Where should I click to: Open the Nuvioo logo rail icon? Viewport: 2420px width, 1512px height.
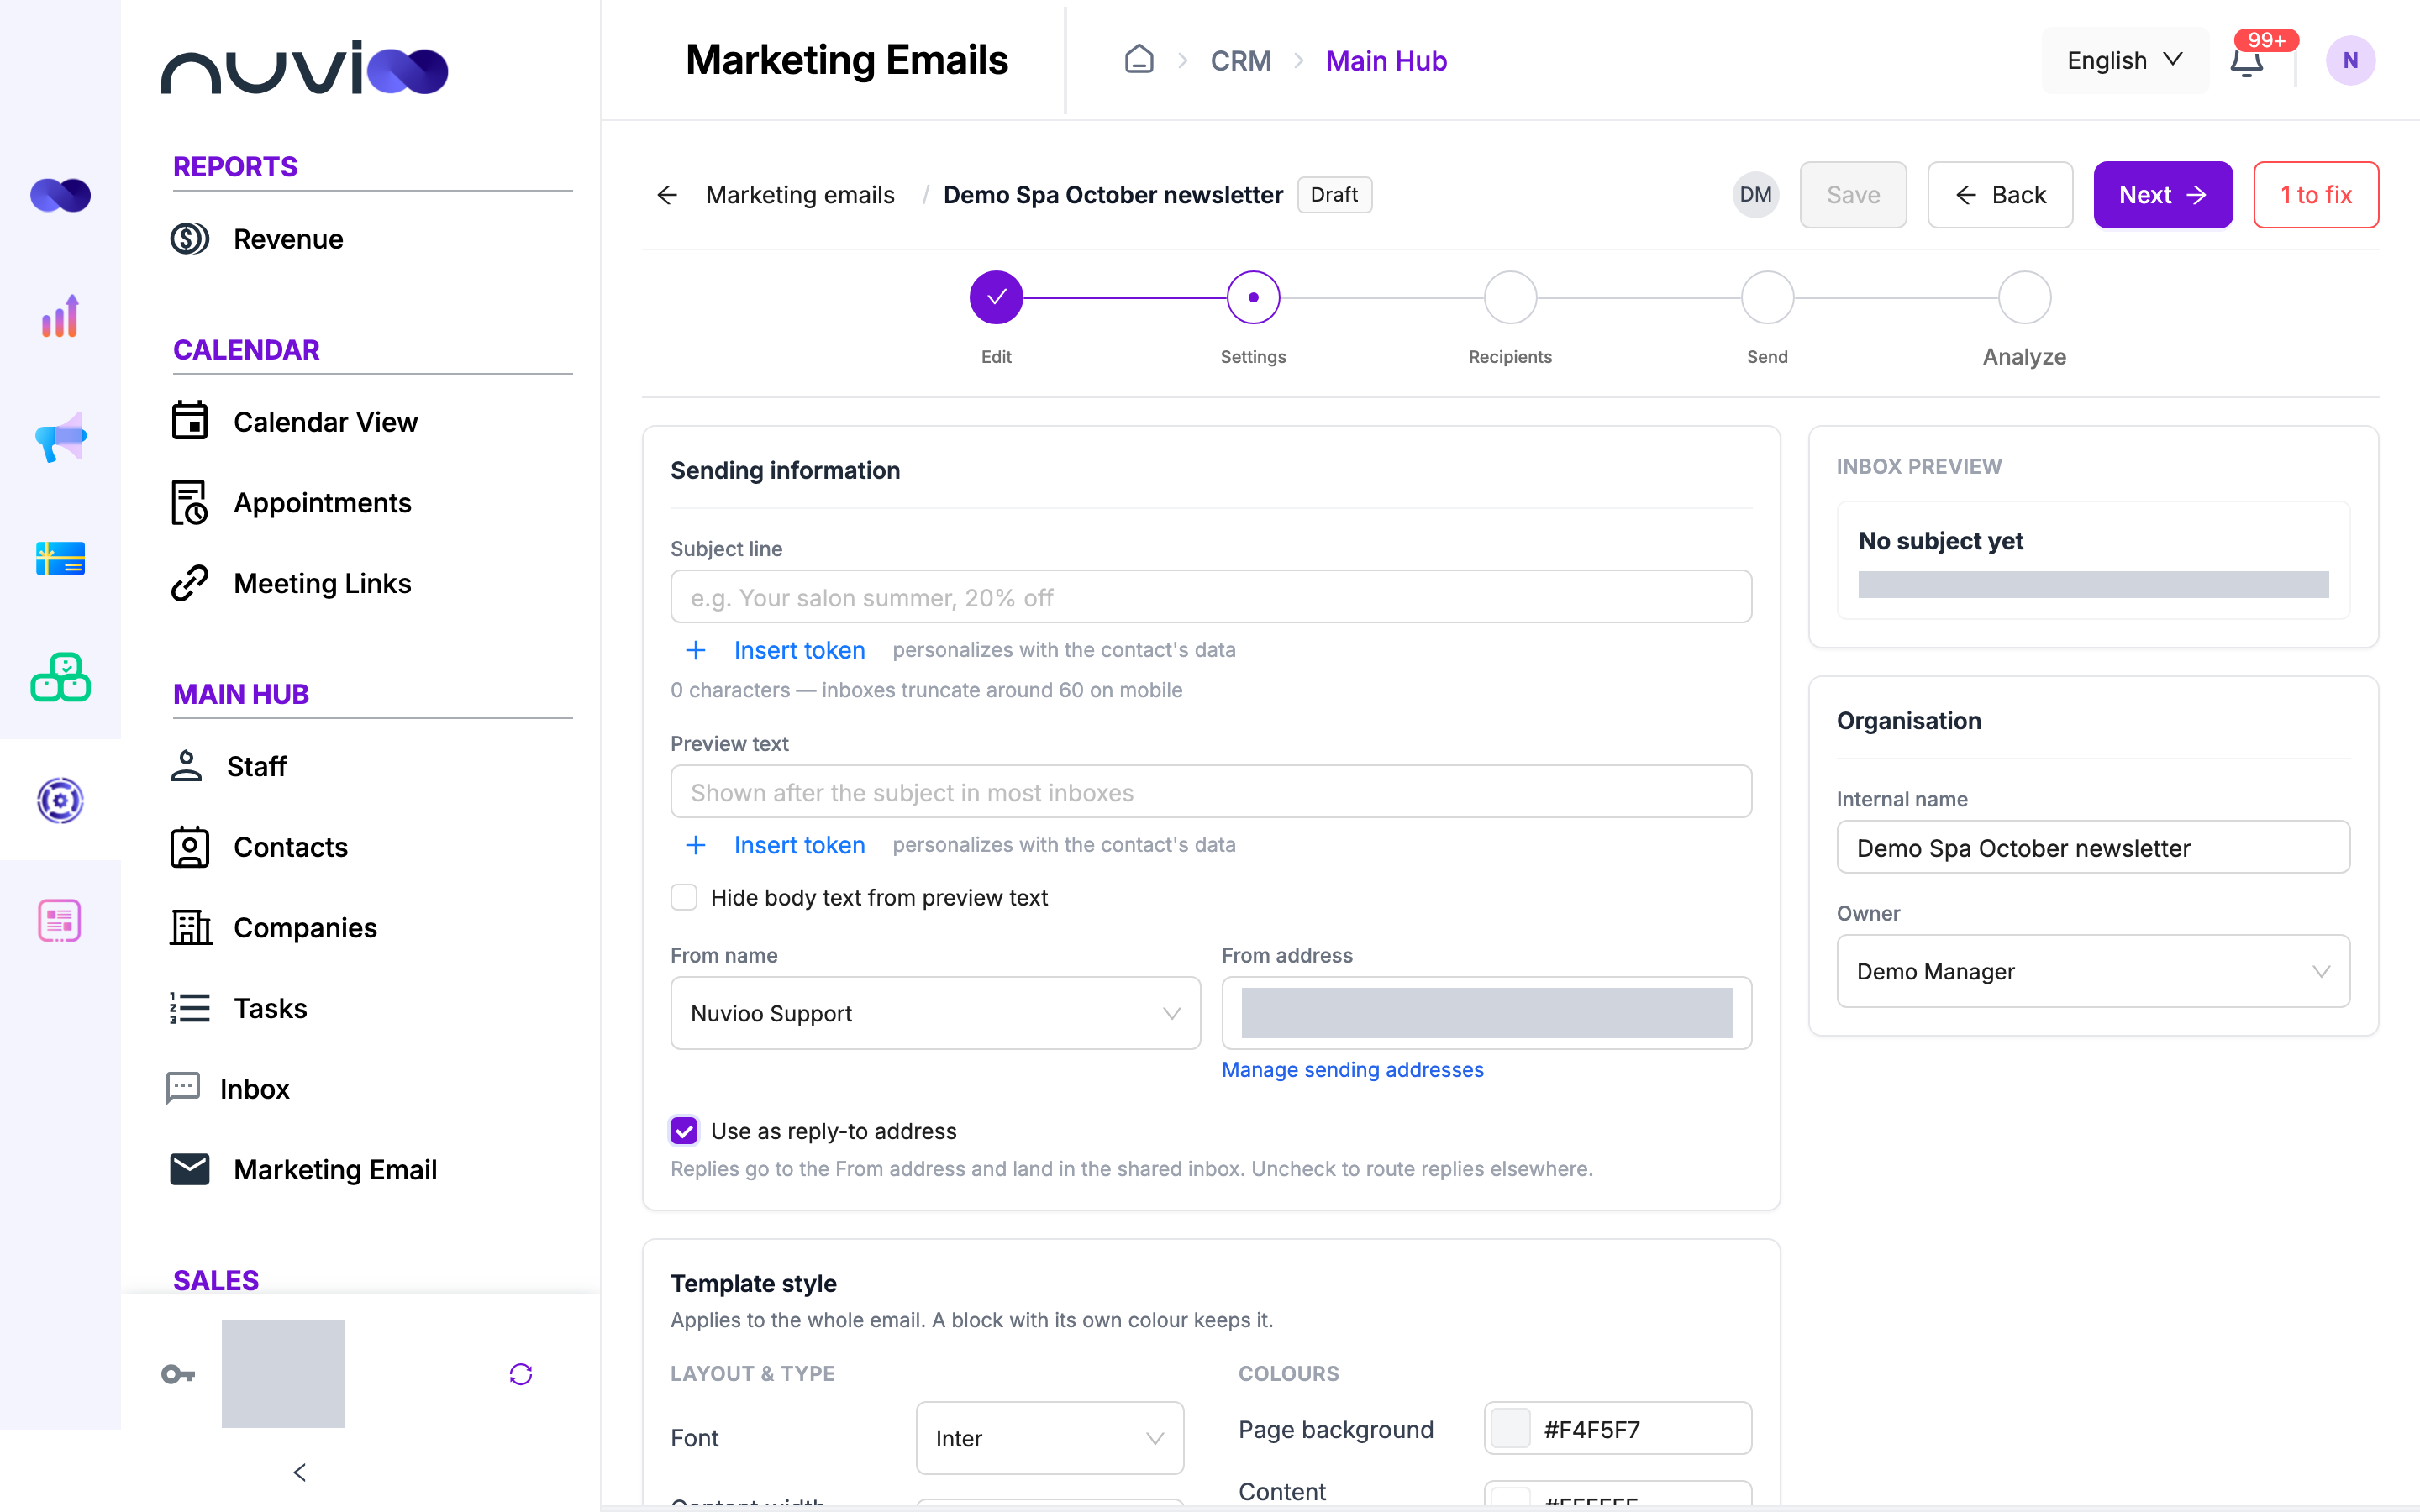[x=60, y=195]
